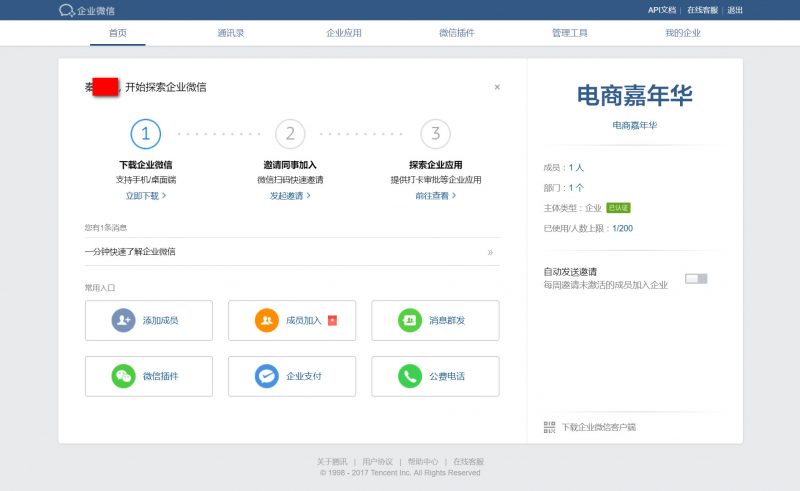Click the green 消息群发 icon
This screenshot has width=800, height=491.
(x=410, y=321)
